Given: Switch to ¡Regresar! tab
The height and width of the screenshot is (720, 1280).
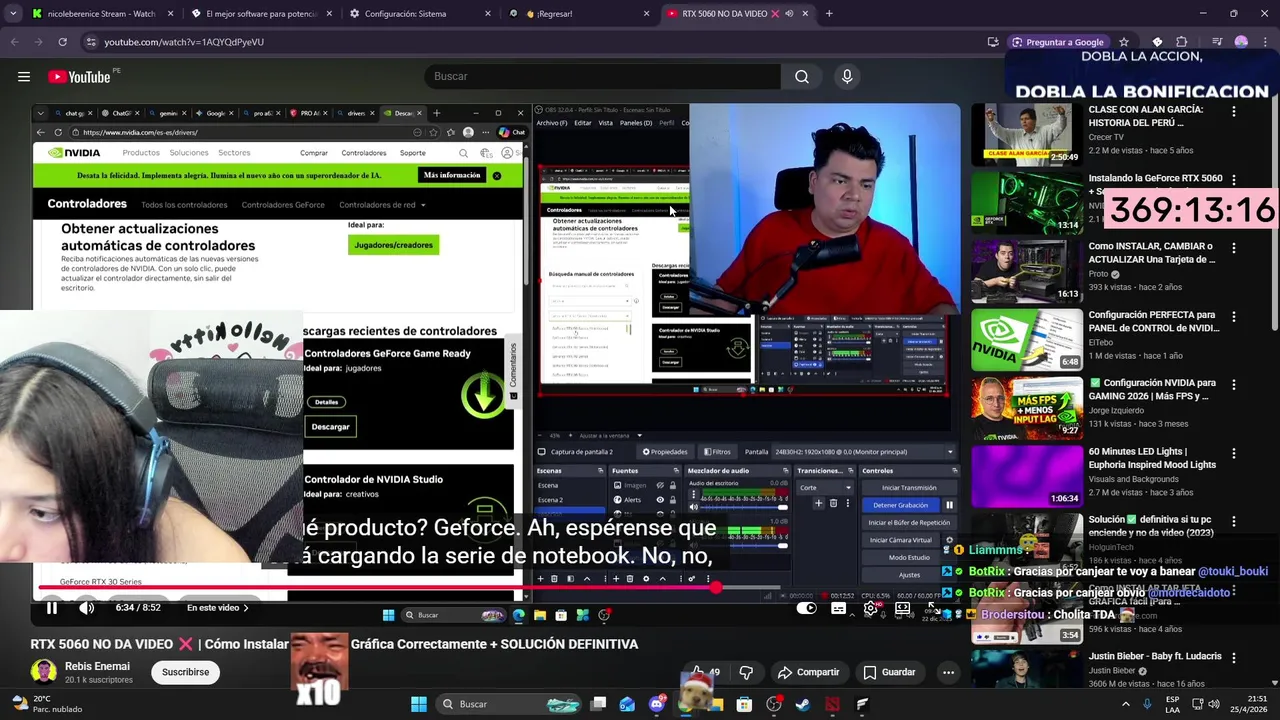Looking at the screenshot, I should (x=578, y=14).
